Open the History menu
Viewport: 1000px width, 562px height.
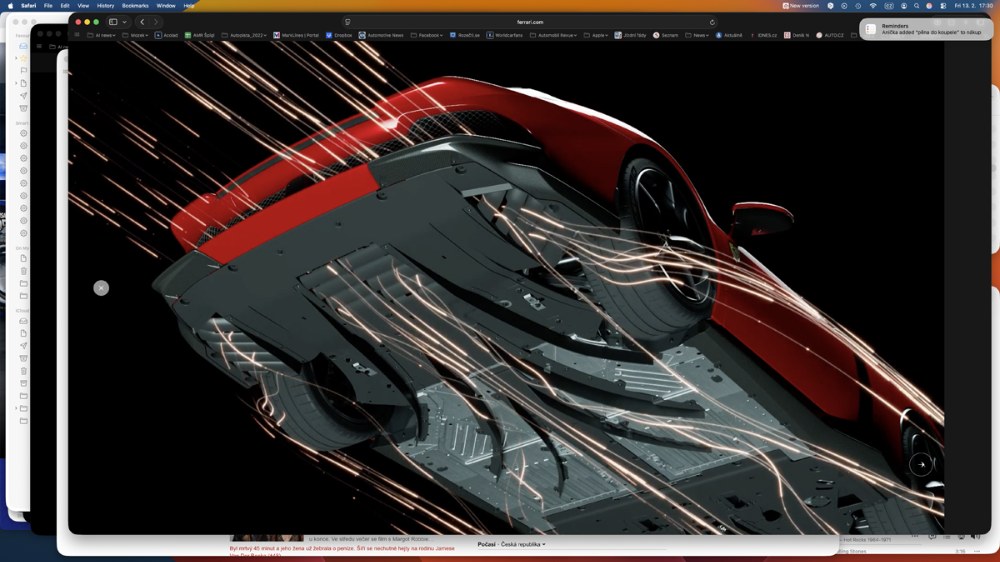[105, 5]
